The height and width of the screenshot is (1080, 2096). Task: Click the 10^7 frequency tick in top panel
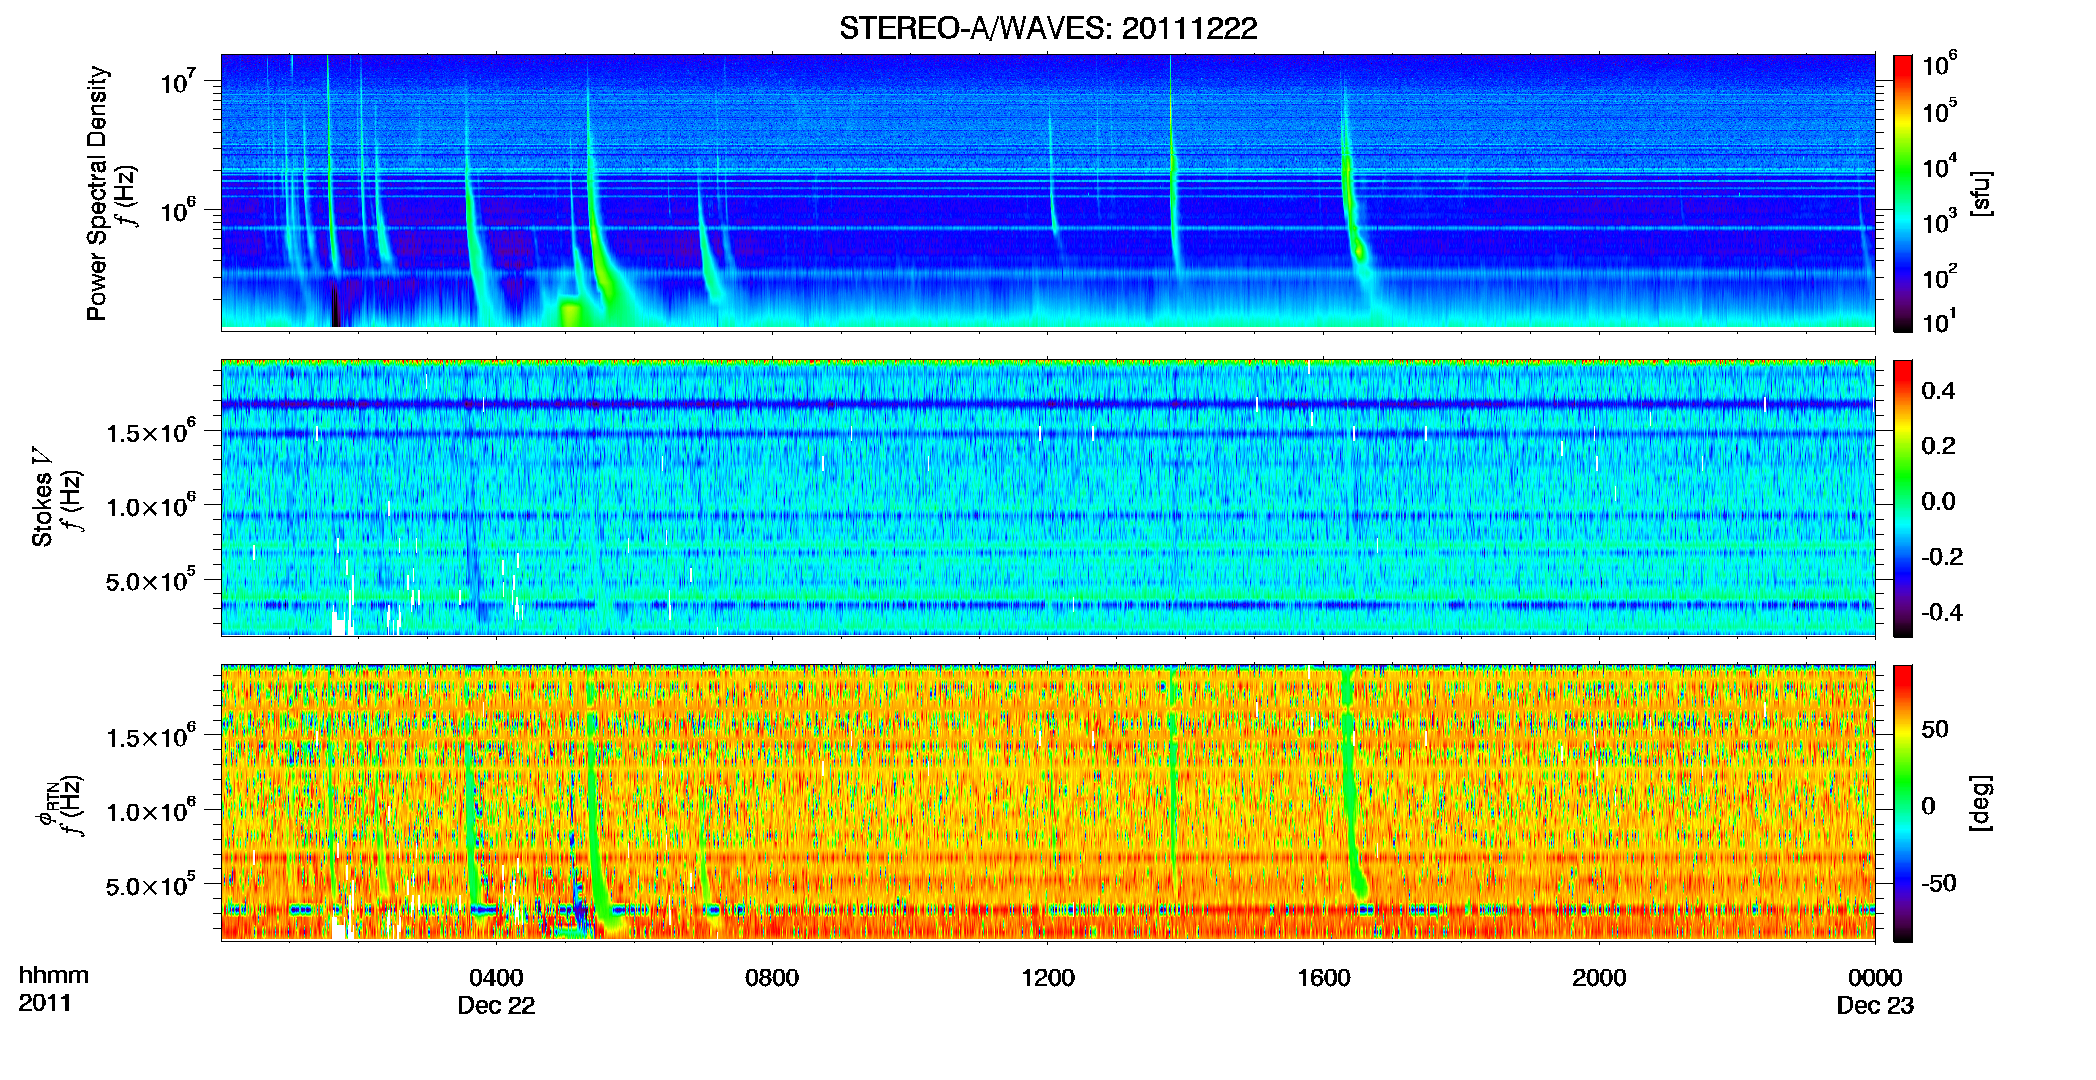click(x=177, y=81)
